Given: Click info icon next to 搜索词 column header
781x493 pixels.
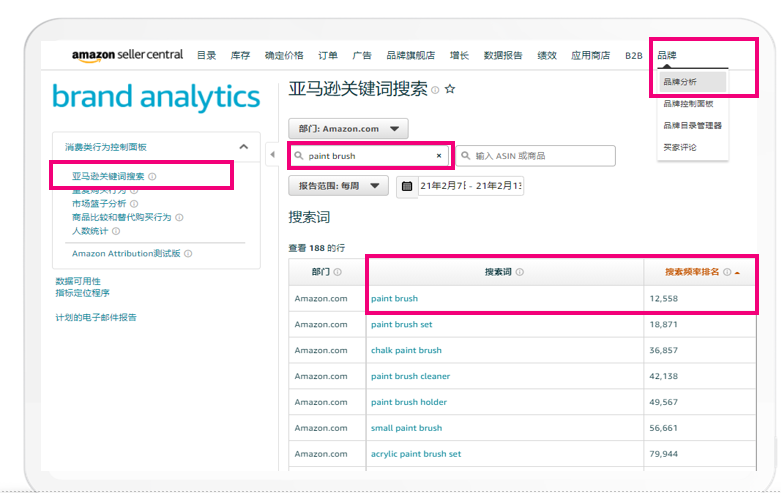Looking at the screenshot, I should click(520, 272).
